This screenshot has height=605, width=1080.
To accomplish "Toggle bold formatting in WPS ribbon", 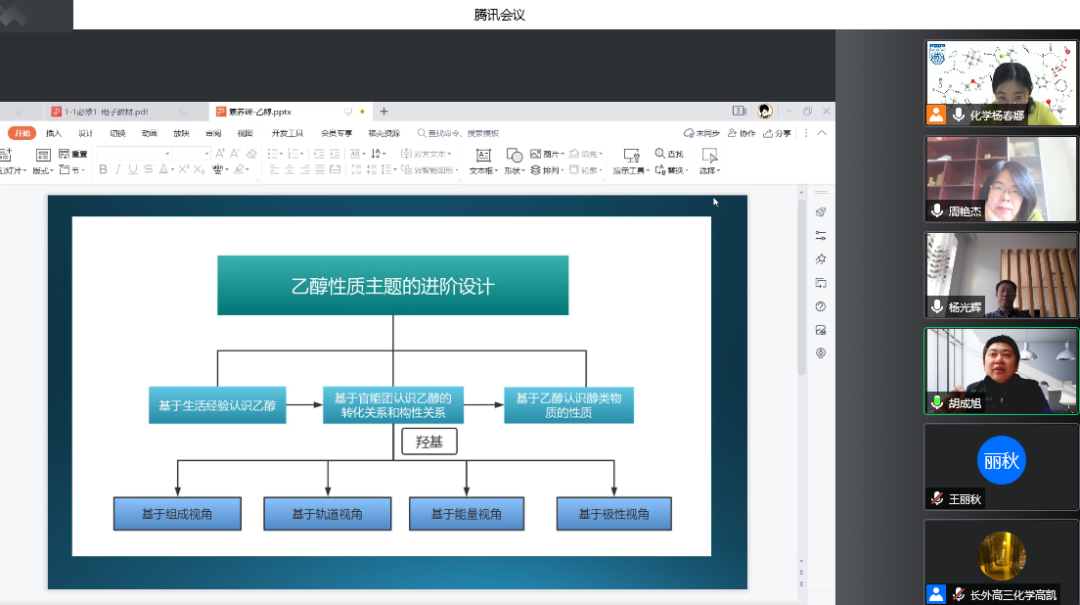I will coord(103,170).
